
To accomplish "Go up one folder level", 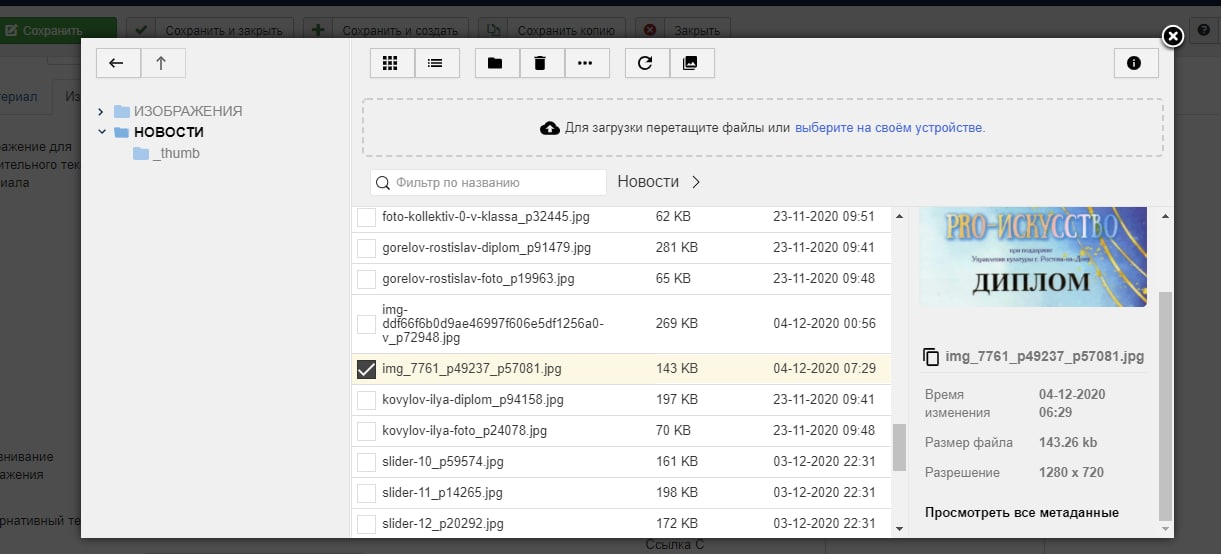I will coord(162,63).
